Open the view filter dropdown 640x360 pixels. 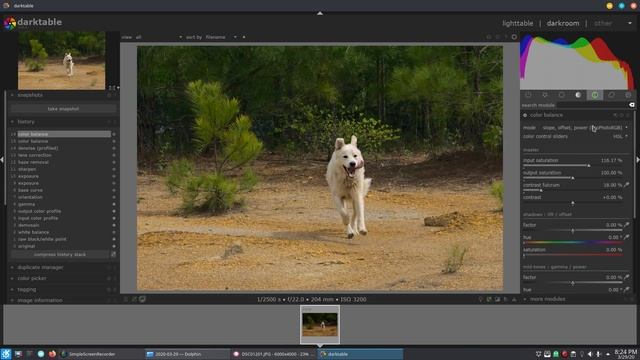tap(158, 37)
